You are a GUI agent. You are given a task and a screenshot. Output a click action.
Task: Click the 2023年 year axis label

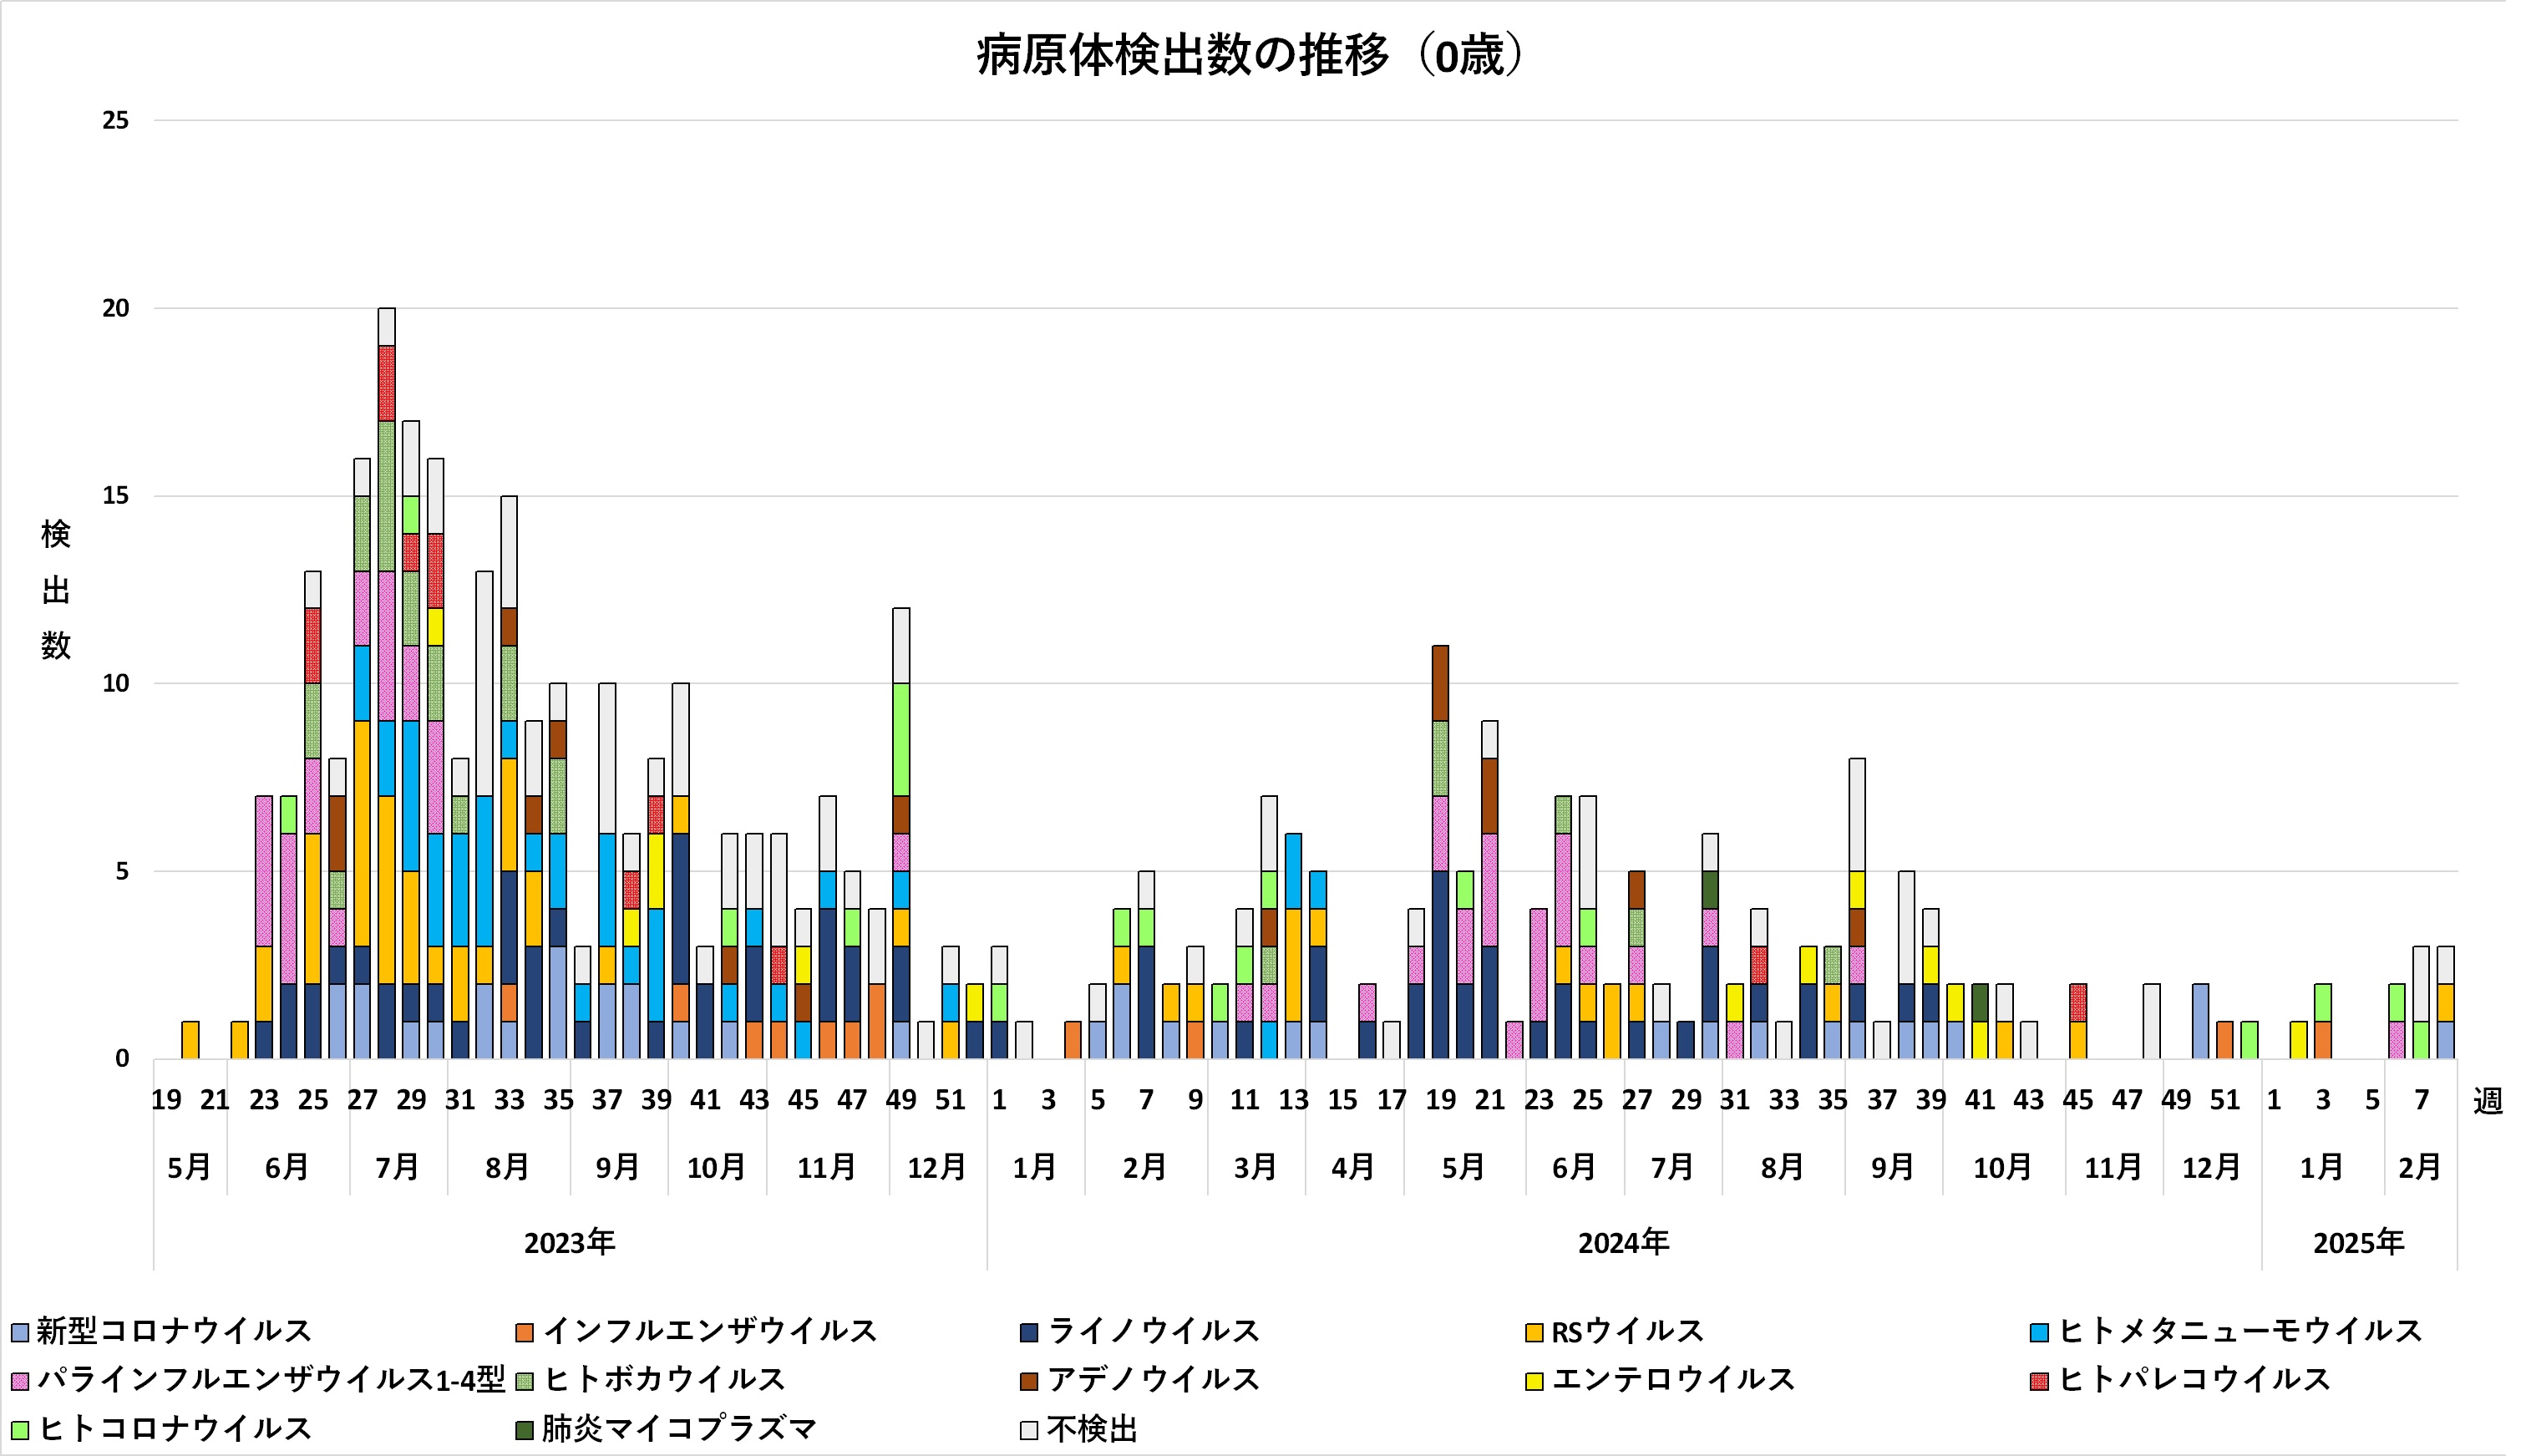[x=569, y=1243]
